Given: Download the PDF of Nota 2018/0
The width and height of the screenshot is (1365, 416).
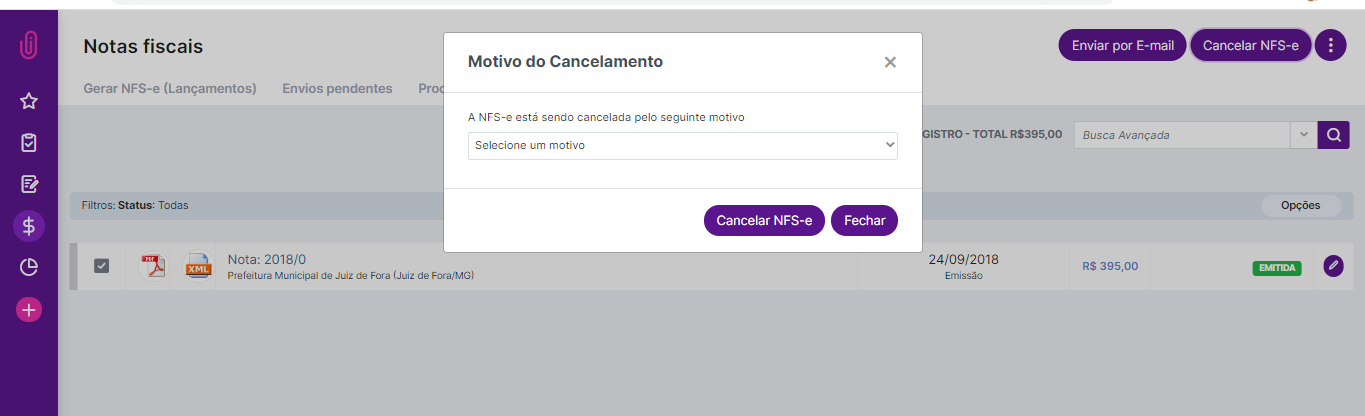Looking at the screenshot, I should coord(153,266).
